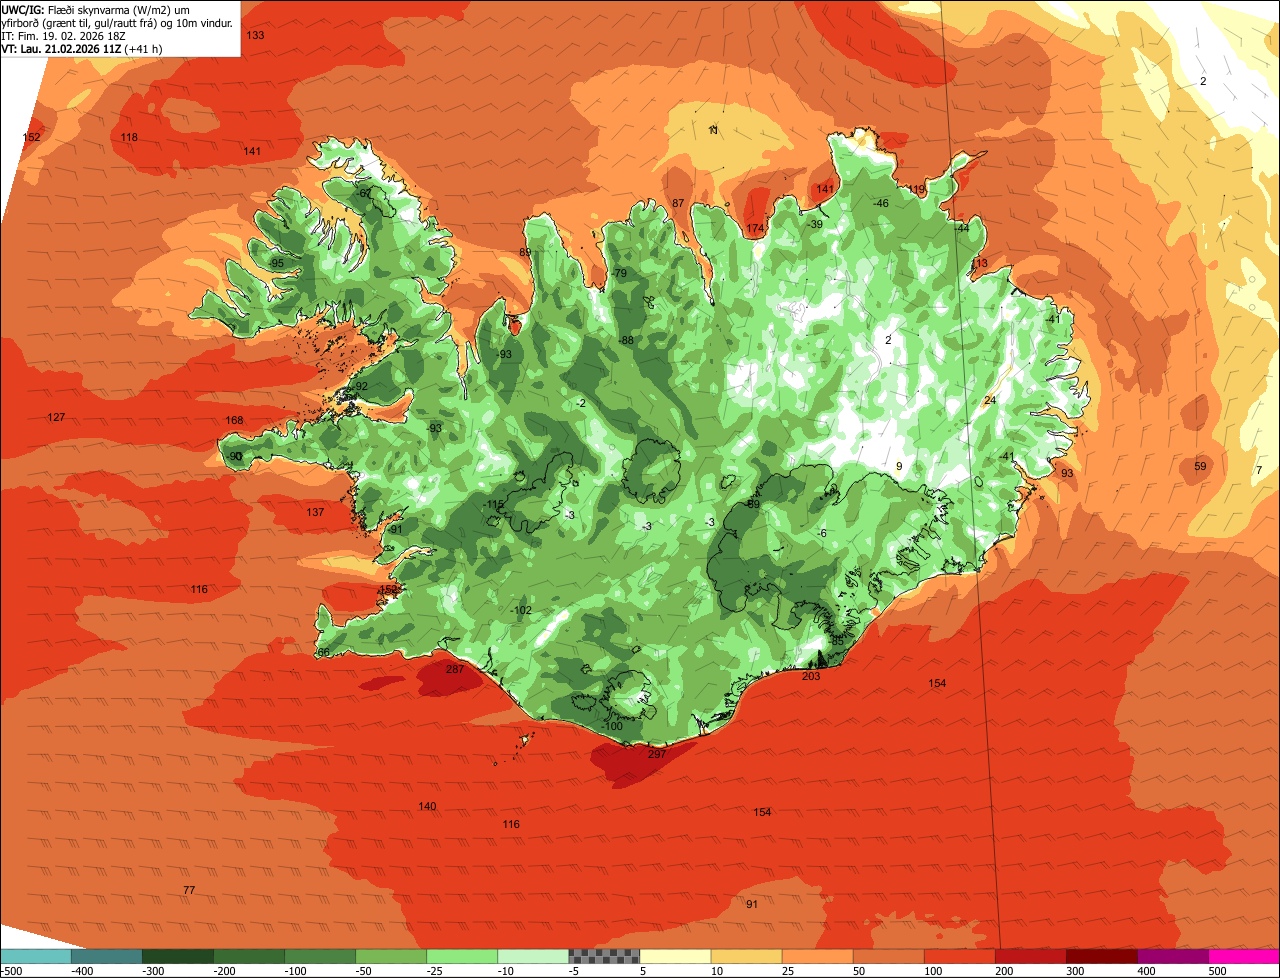Click the map value -95
This screenshot has width=1280, height=978.
point(277,263)
